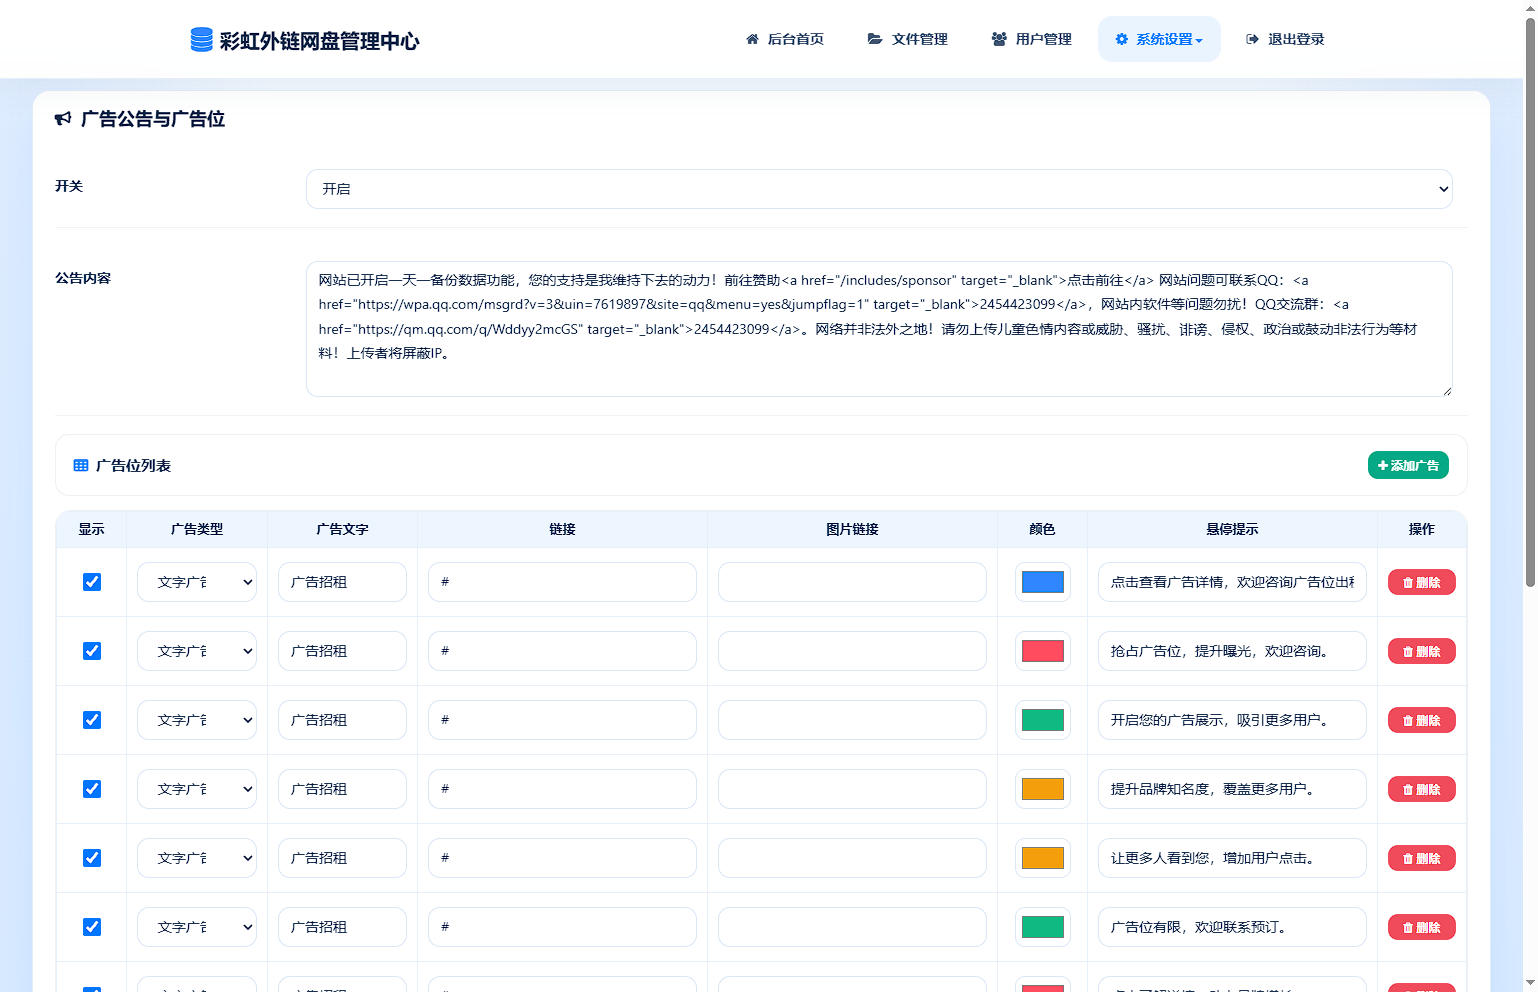
Task: Click the users icon beside 用户管理
Action: 999,39
